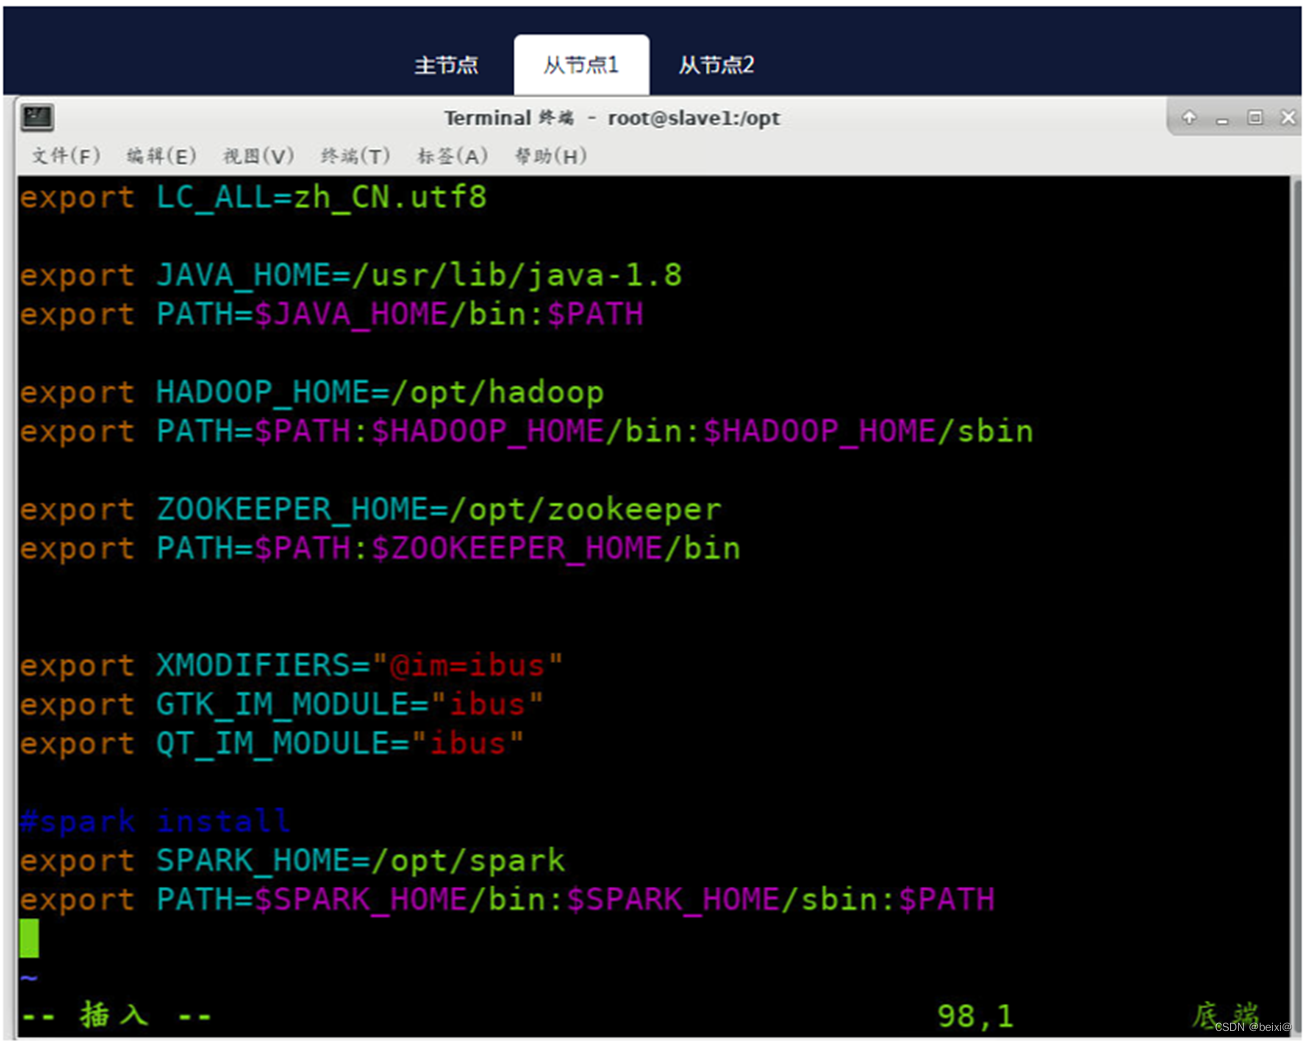Click the terminal window icon in title bar
1308x1042 pixels.
pyautogui.click(x=37, y=117)
